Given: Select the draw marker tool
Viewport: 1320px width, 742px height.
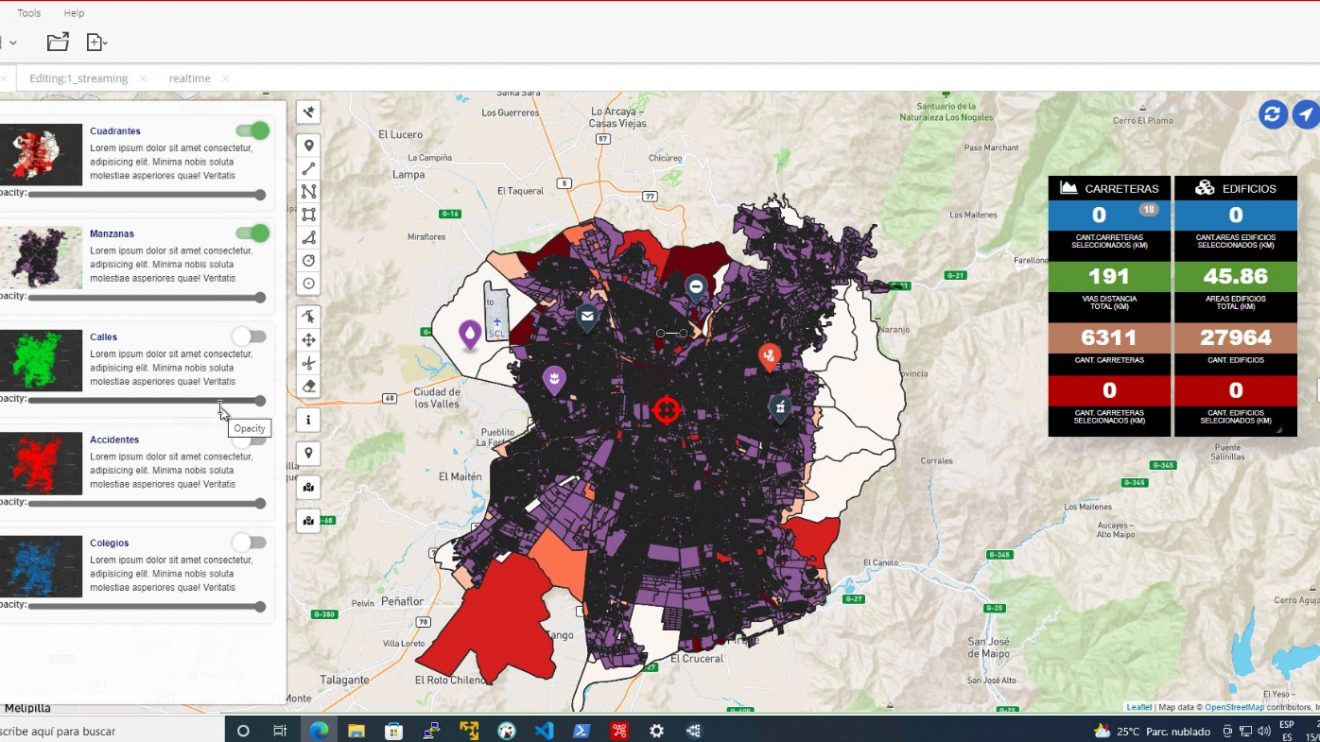Looking at the screenshot, I should coord(309,146).
